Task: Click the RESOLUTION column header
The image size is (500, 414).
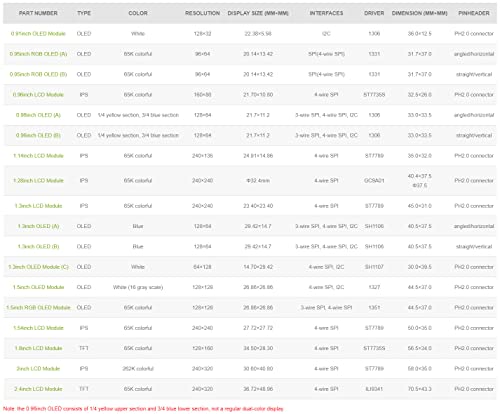Action: [202, 13]
